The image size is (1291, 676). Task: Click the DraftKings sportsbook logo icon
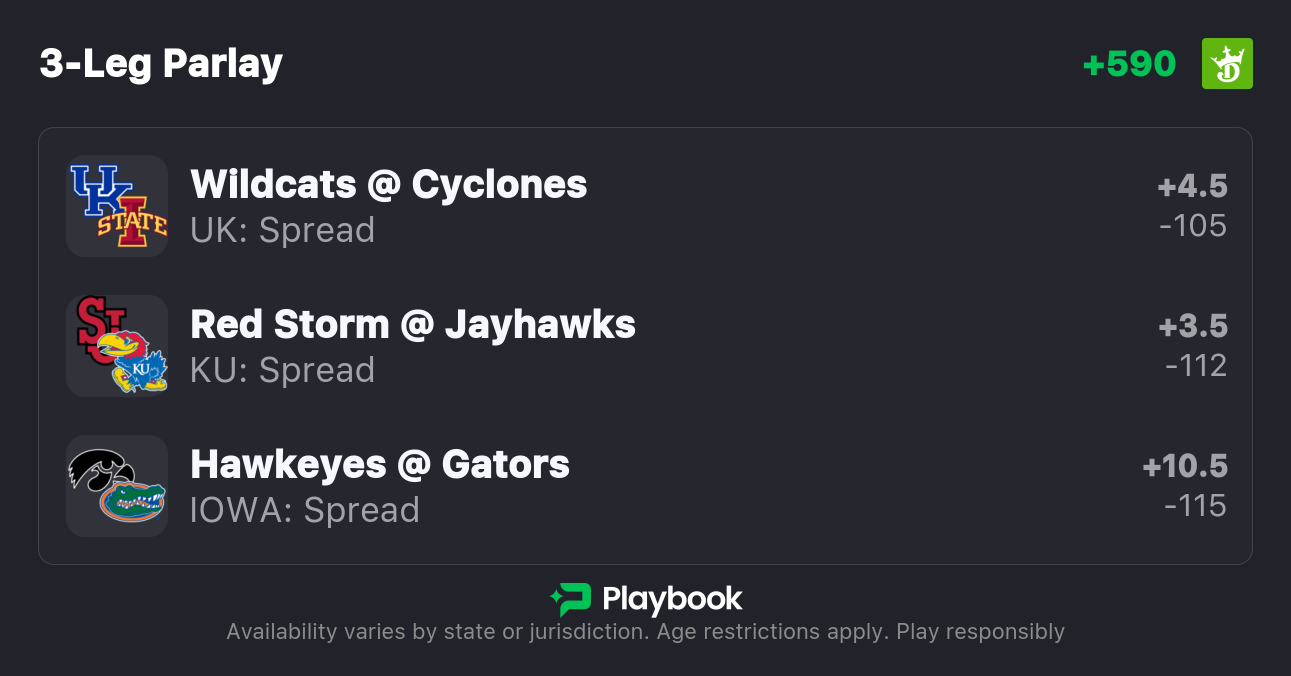(x=1227, y=64)
